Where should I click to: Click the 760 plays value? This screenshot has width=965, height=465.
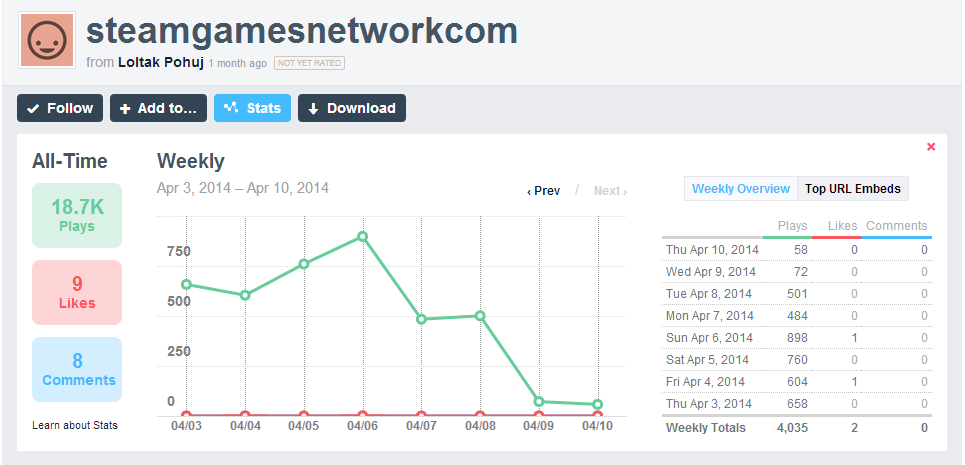[x=797, y=360]
